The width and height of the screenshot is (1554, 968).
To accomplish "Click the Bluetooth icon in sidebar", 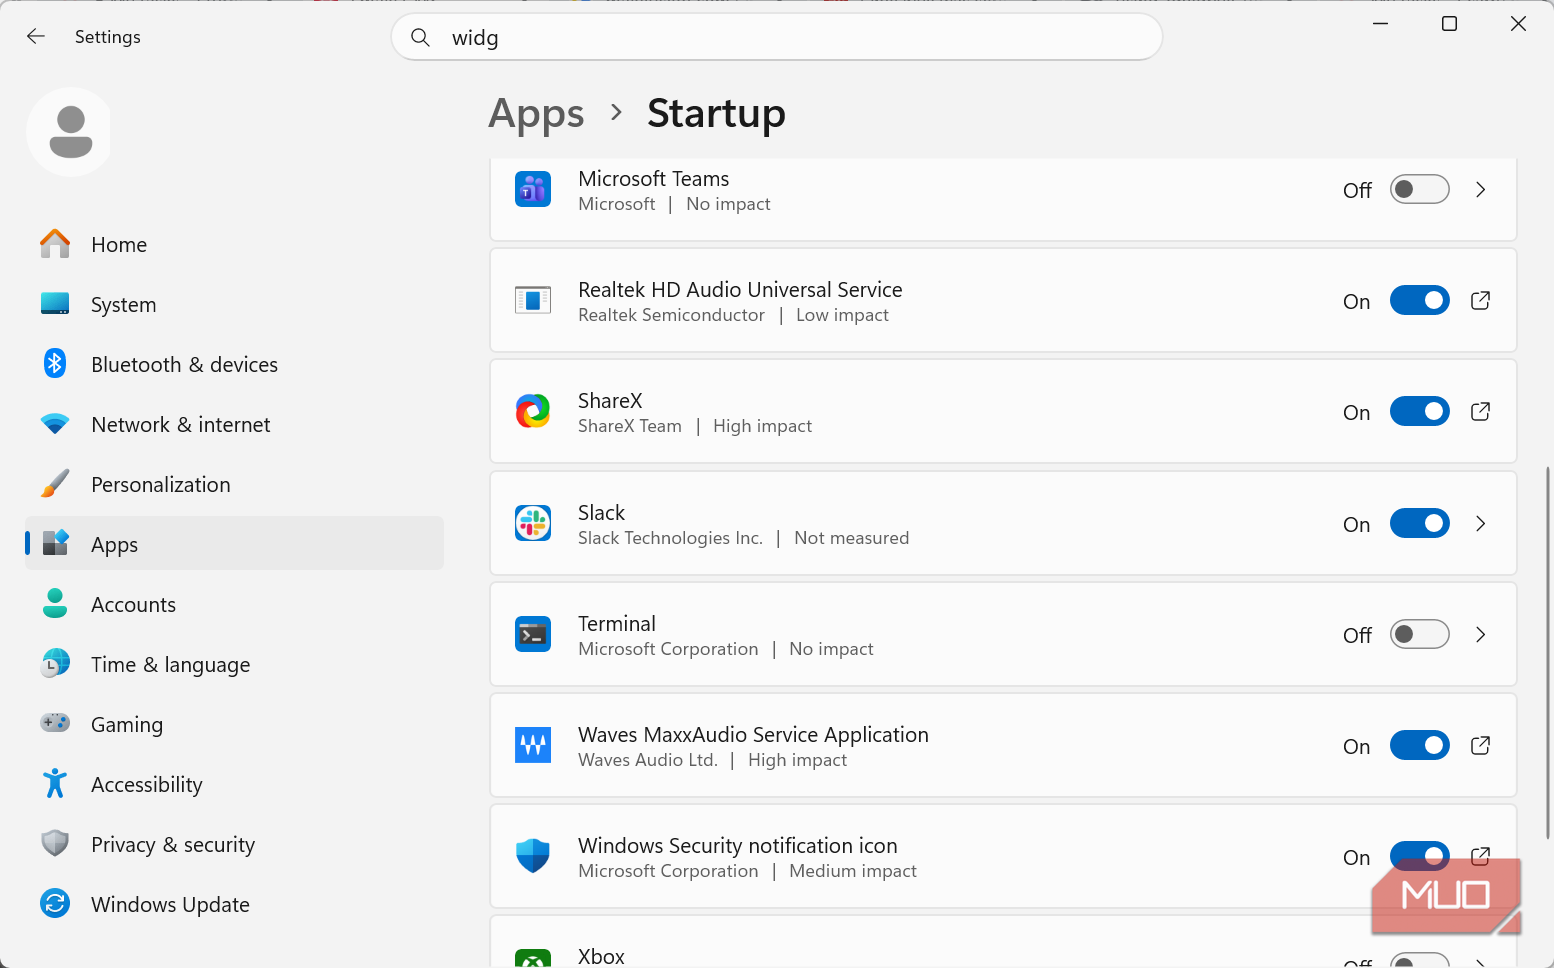I will point(55,364).
